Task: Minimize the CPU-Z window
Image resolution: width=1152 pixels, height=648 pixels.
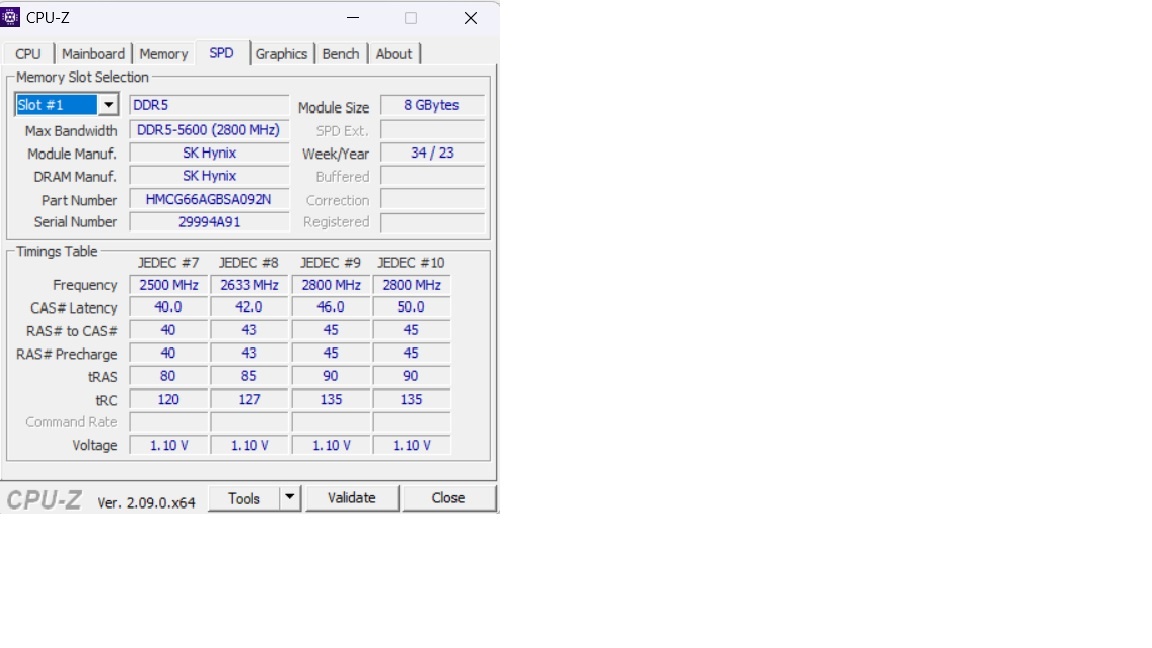Action: [x=352, y=18]
